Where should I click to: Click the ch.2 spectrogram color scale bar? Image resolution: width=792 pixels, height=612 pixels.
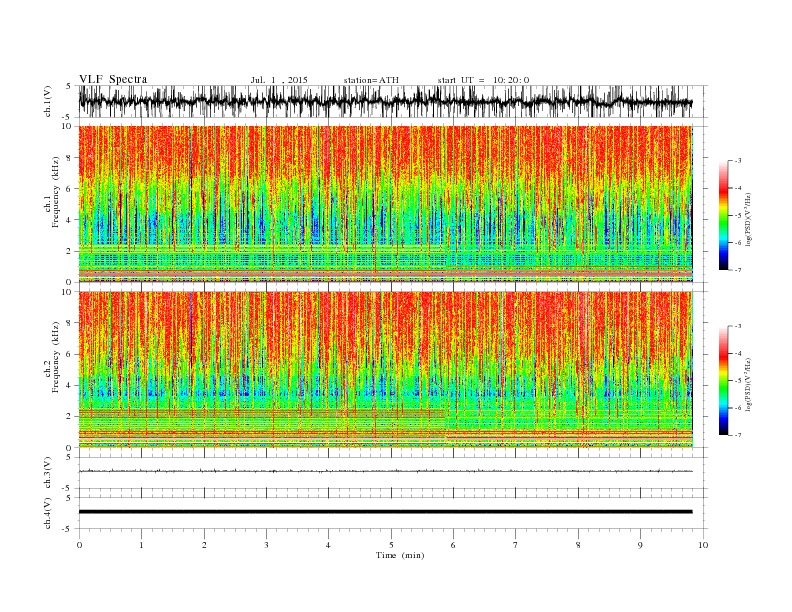pyautogui.click(x=723, y=381)
